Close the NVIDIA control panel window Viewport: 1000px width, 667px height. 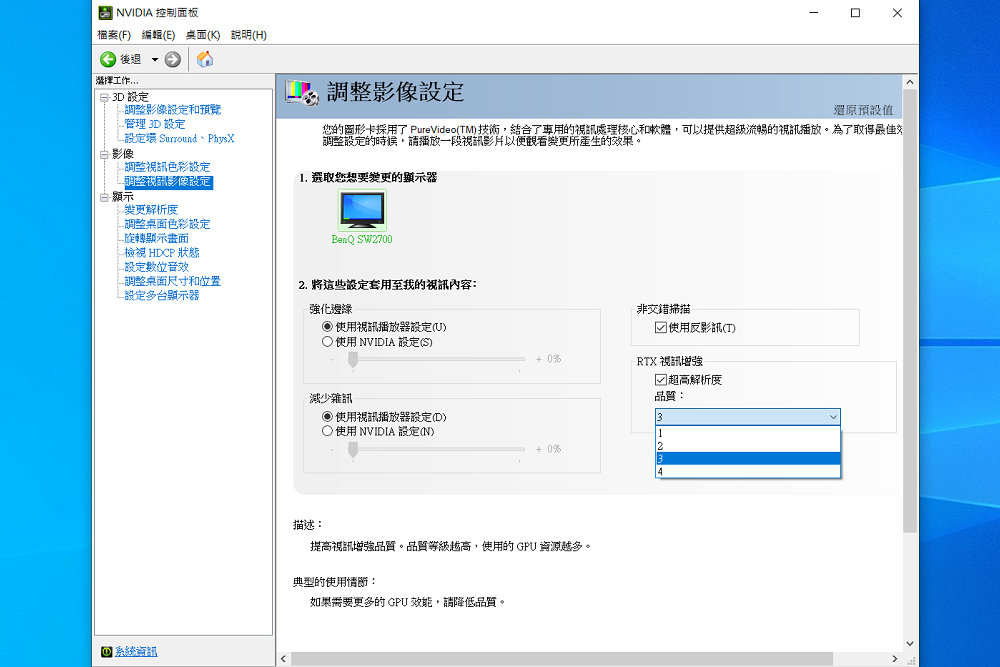point(897,13)
